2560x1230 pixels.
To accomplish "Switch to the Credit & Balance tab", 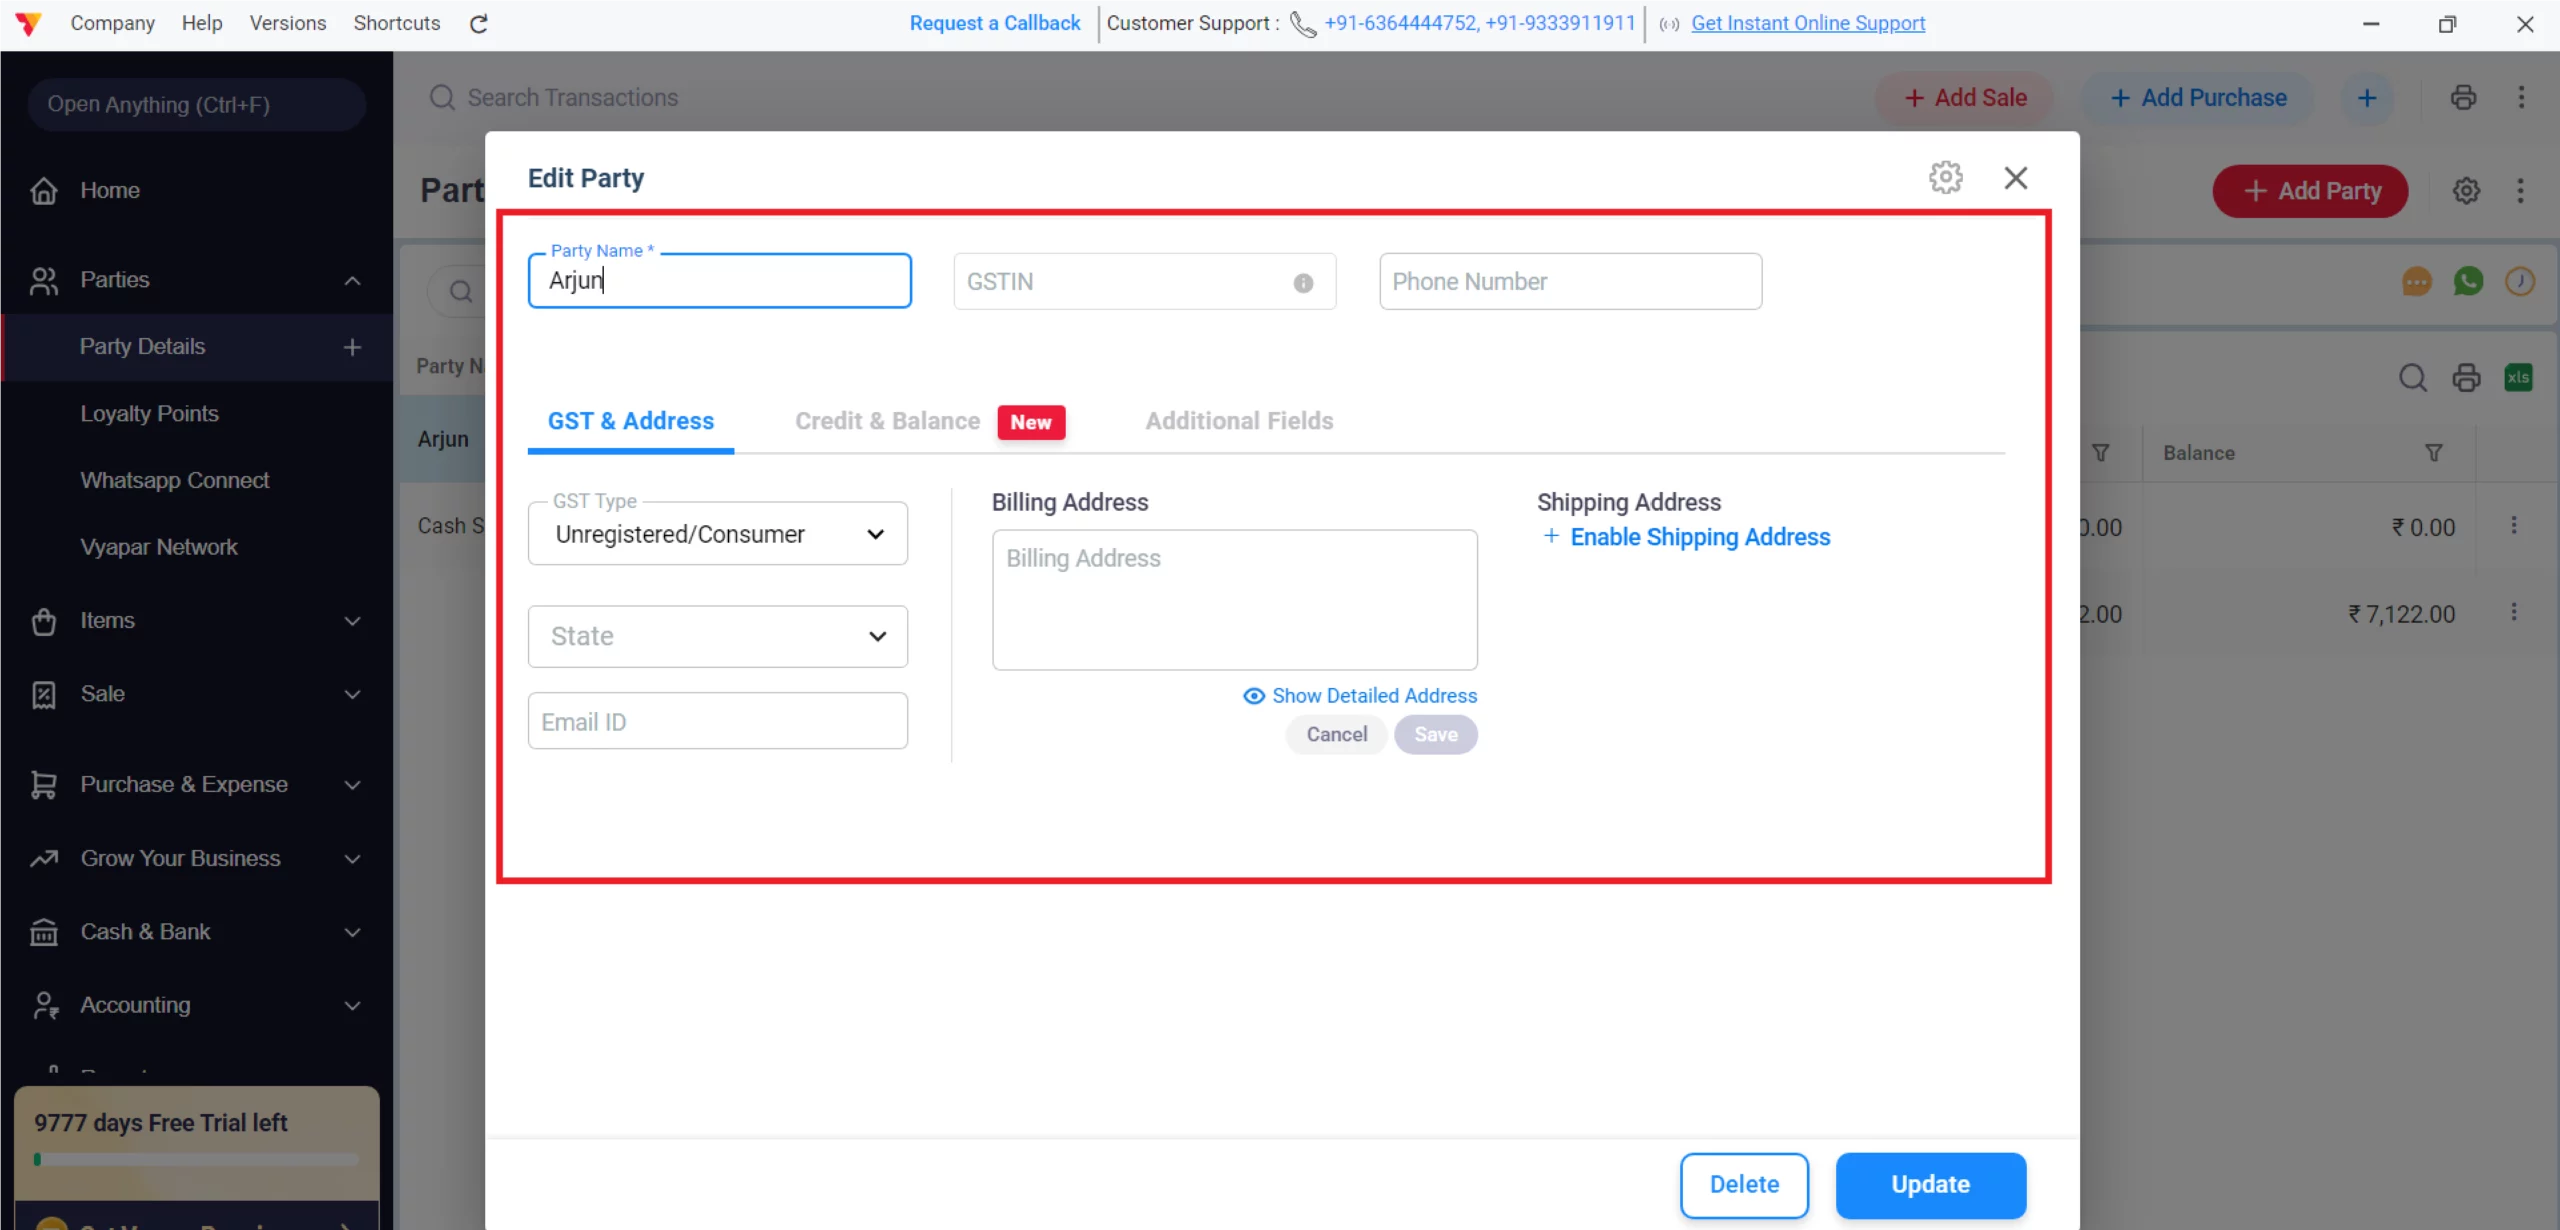I will click(887, 421).
